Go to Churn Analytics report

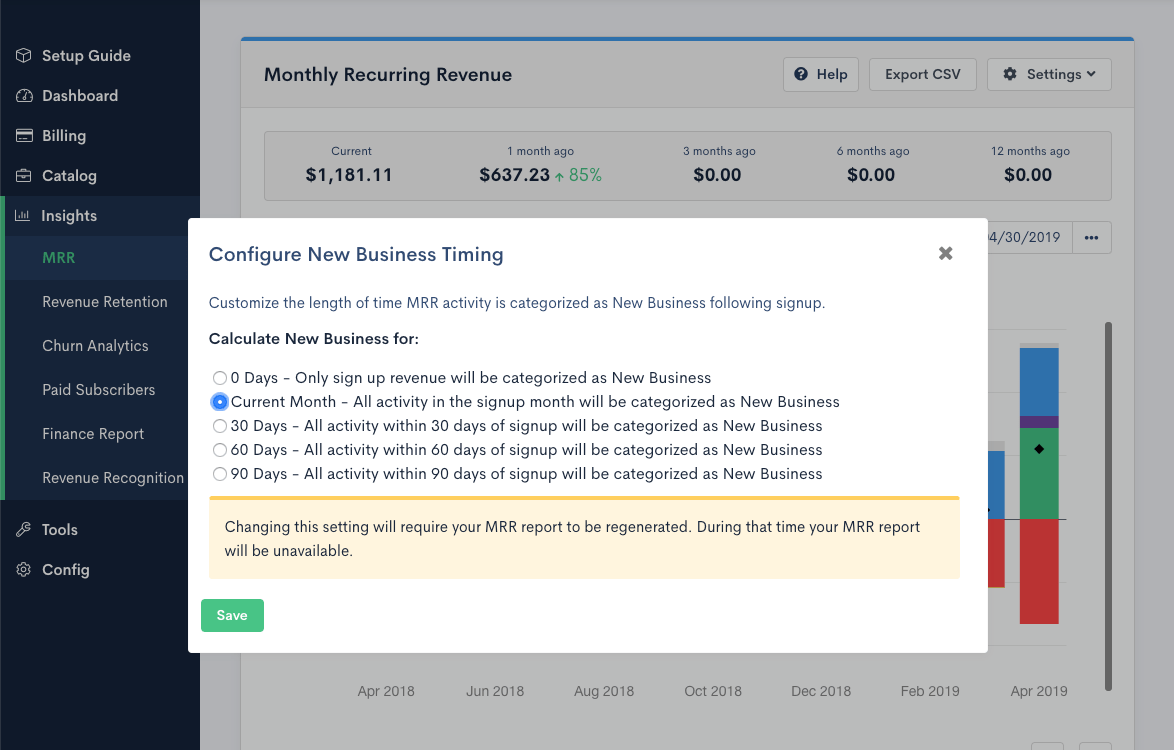(95, 346)
